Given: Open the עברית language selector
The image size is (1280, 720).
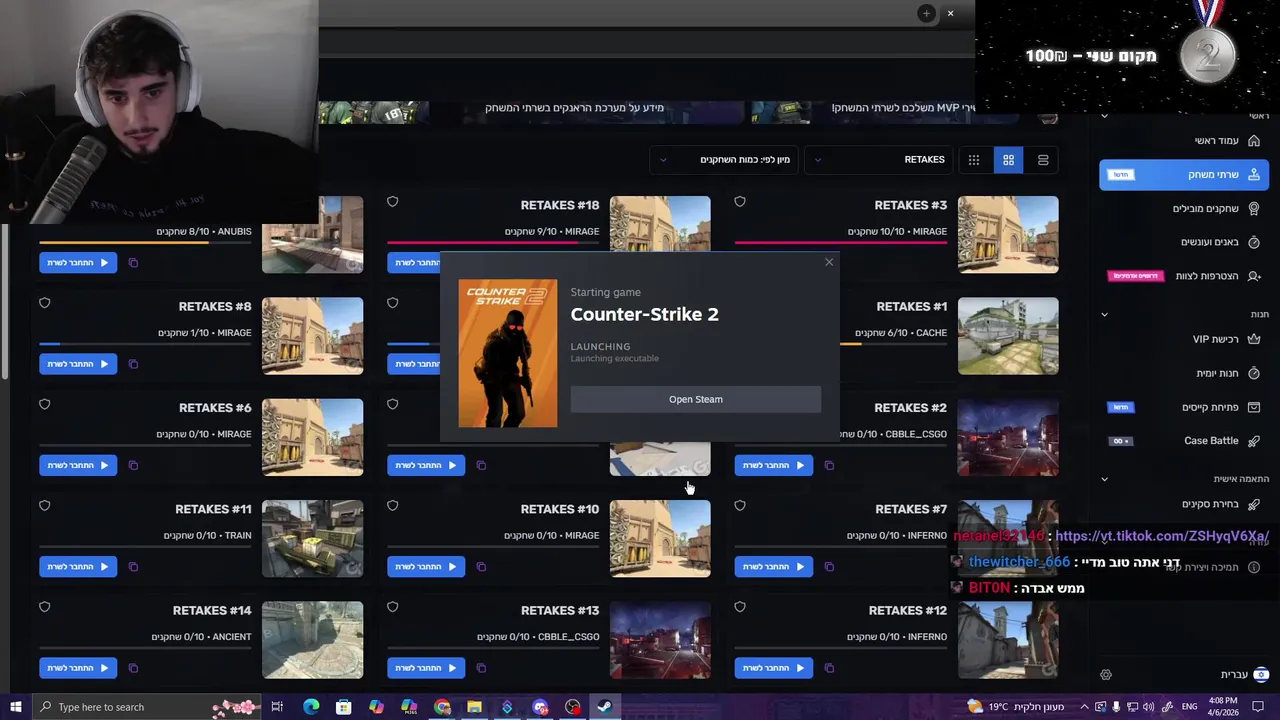Looking at the screenshot, I should click(1244, 675).
